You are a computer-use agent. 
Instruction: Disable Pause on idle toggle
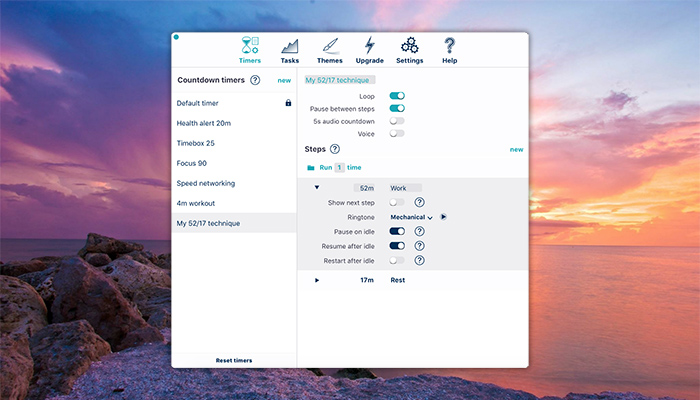(x=397, y=231)
